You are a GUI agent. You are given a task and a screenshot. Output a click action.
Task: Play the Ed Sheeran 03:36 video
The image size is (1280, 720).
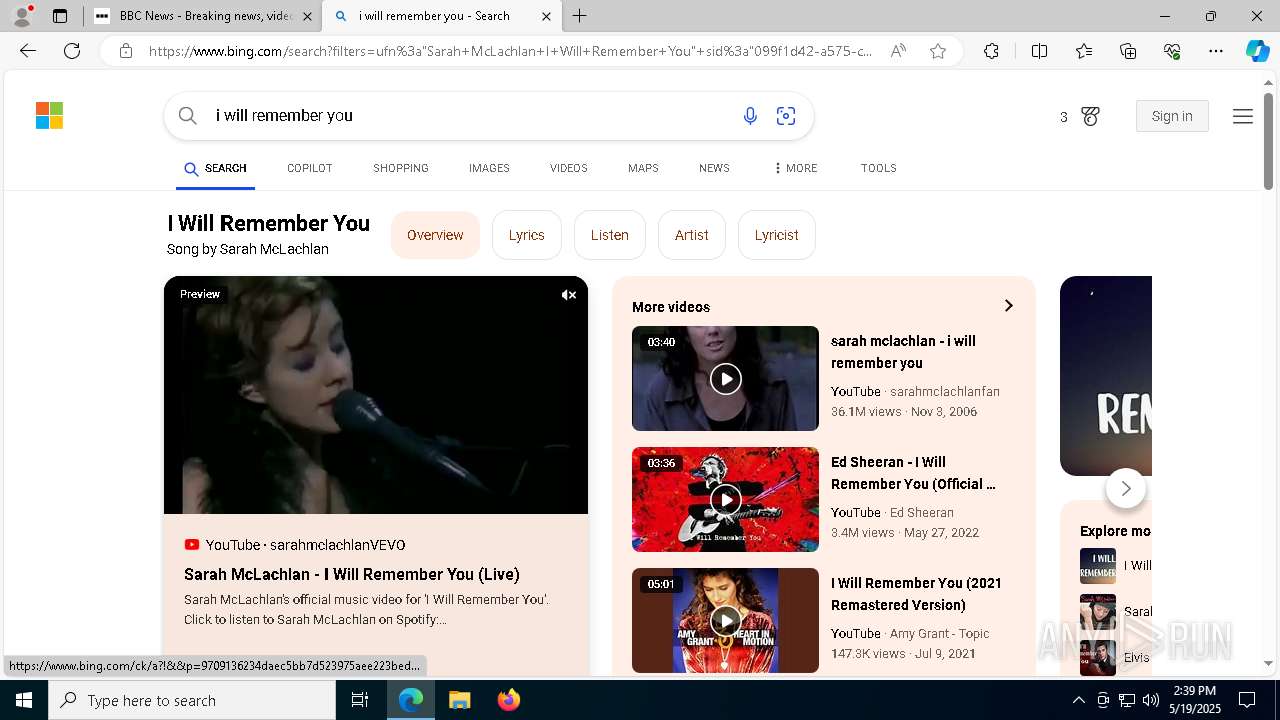725,499
